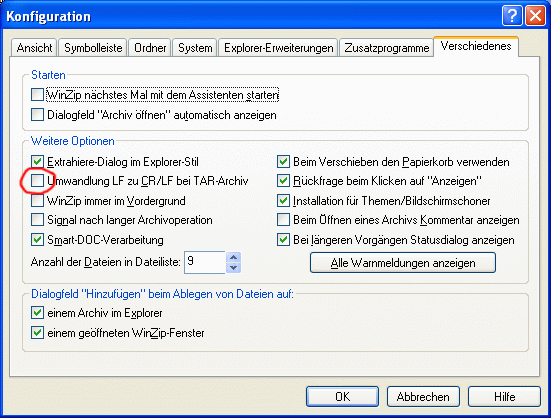The height and width of the screenshot is (418, 551).
Task: Uncheck Extrahiere-Dialog im Explorer-Stil
Action: (37, 162)
